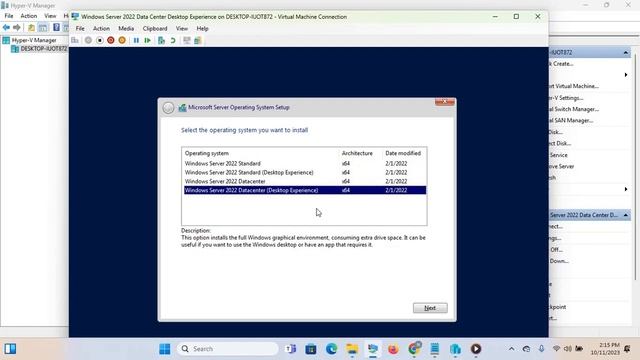Select Windows Server 2022 Datacenter row

pyautogui.click(x=305, y=181)
